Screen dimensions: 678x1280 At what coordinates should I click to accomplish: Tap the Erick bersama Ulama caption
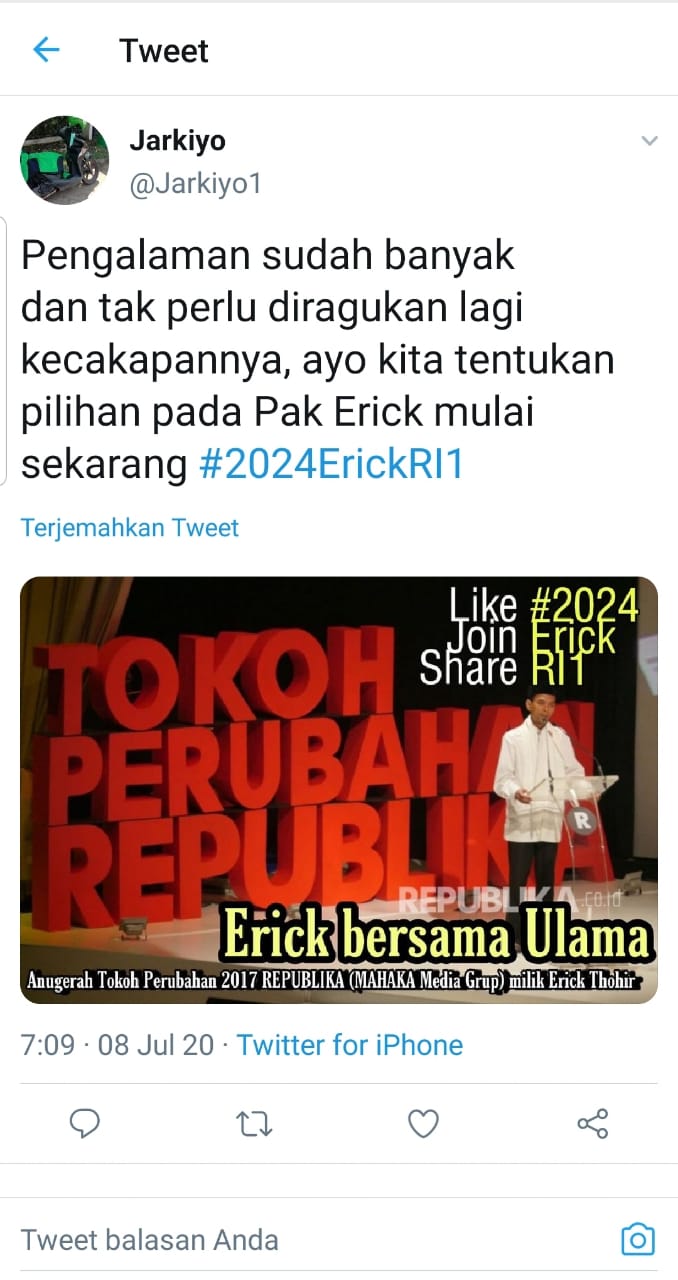coord(436,937)
